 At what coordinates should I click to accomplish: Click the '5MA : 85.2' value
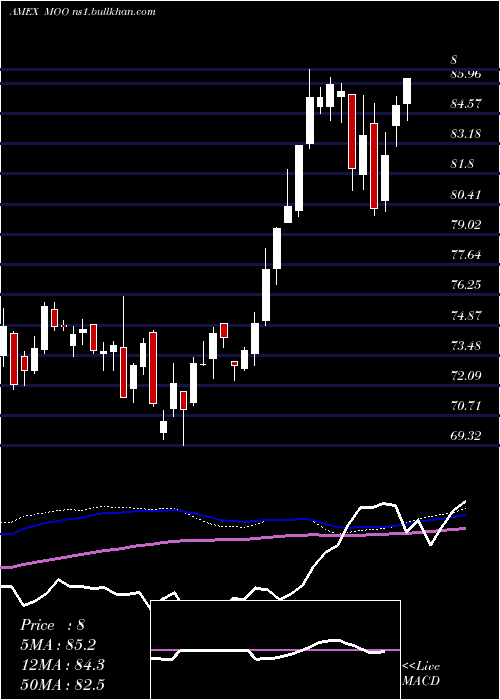point(58,645)
